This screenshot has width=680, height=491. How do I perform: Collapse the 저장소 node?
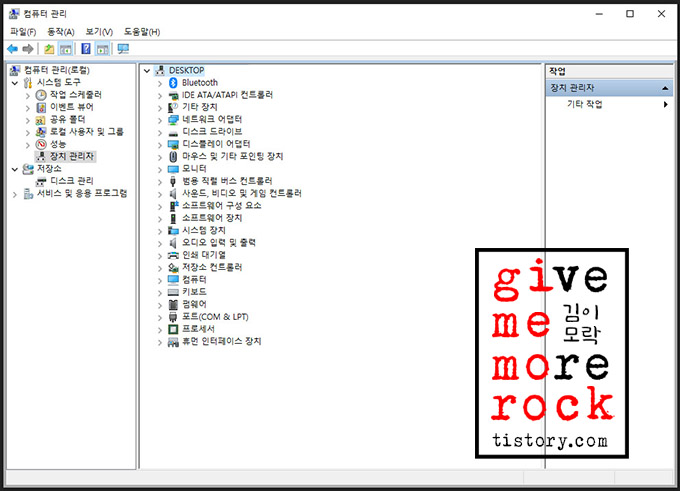click(x=15, y=169)
